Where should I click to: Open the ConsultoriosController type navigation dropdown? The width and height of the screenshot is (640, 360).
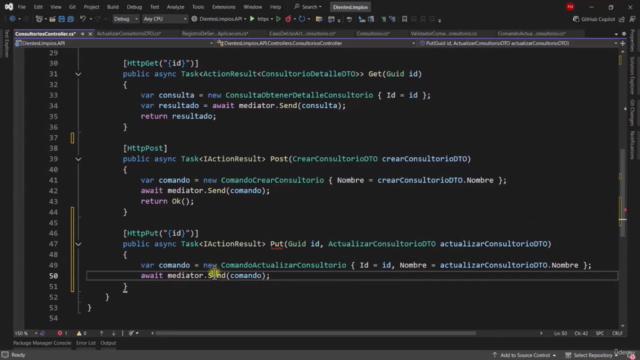coord(316,43)
